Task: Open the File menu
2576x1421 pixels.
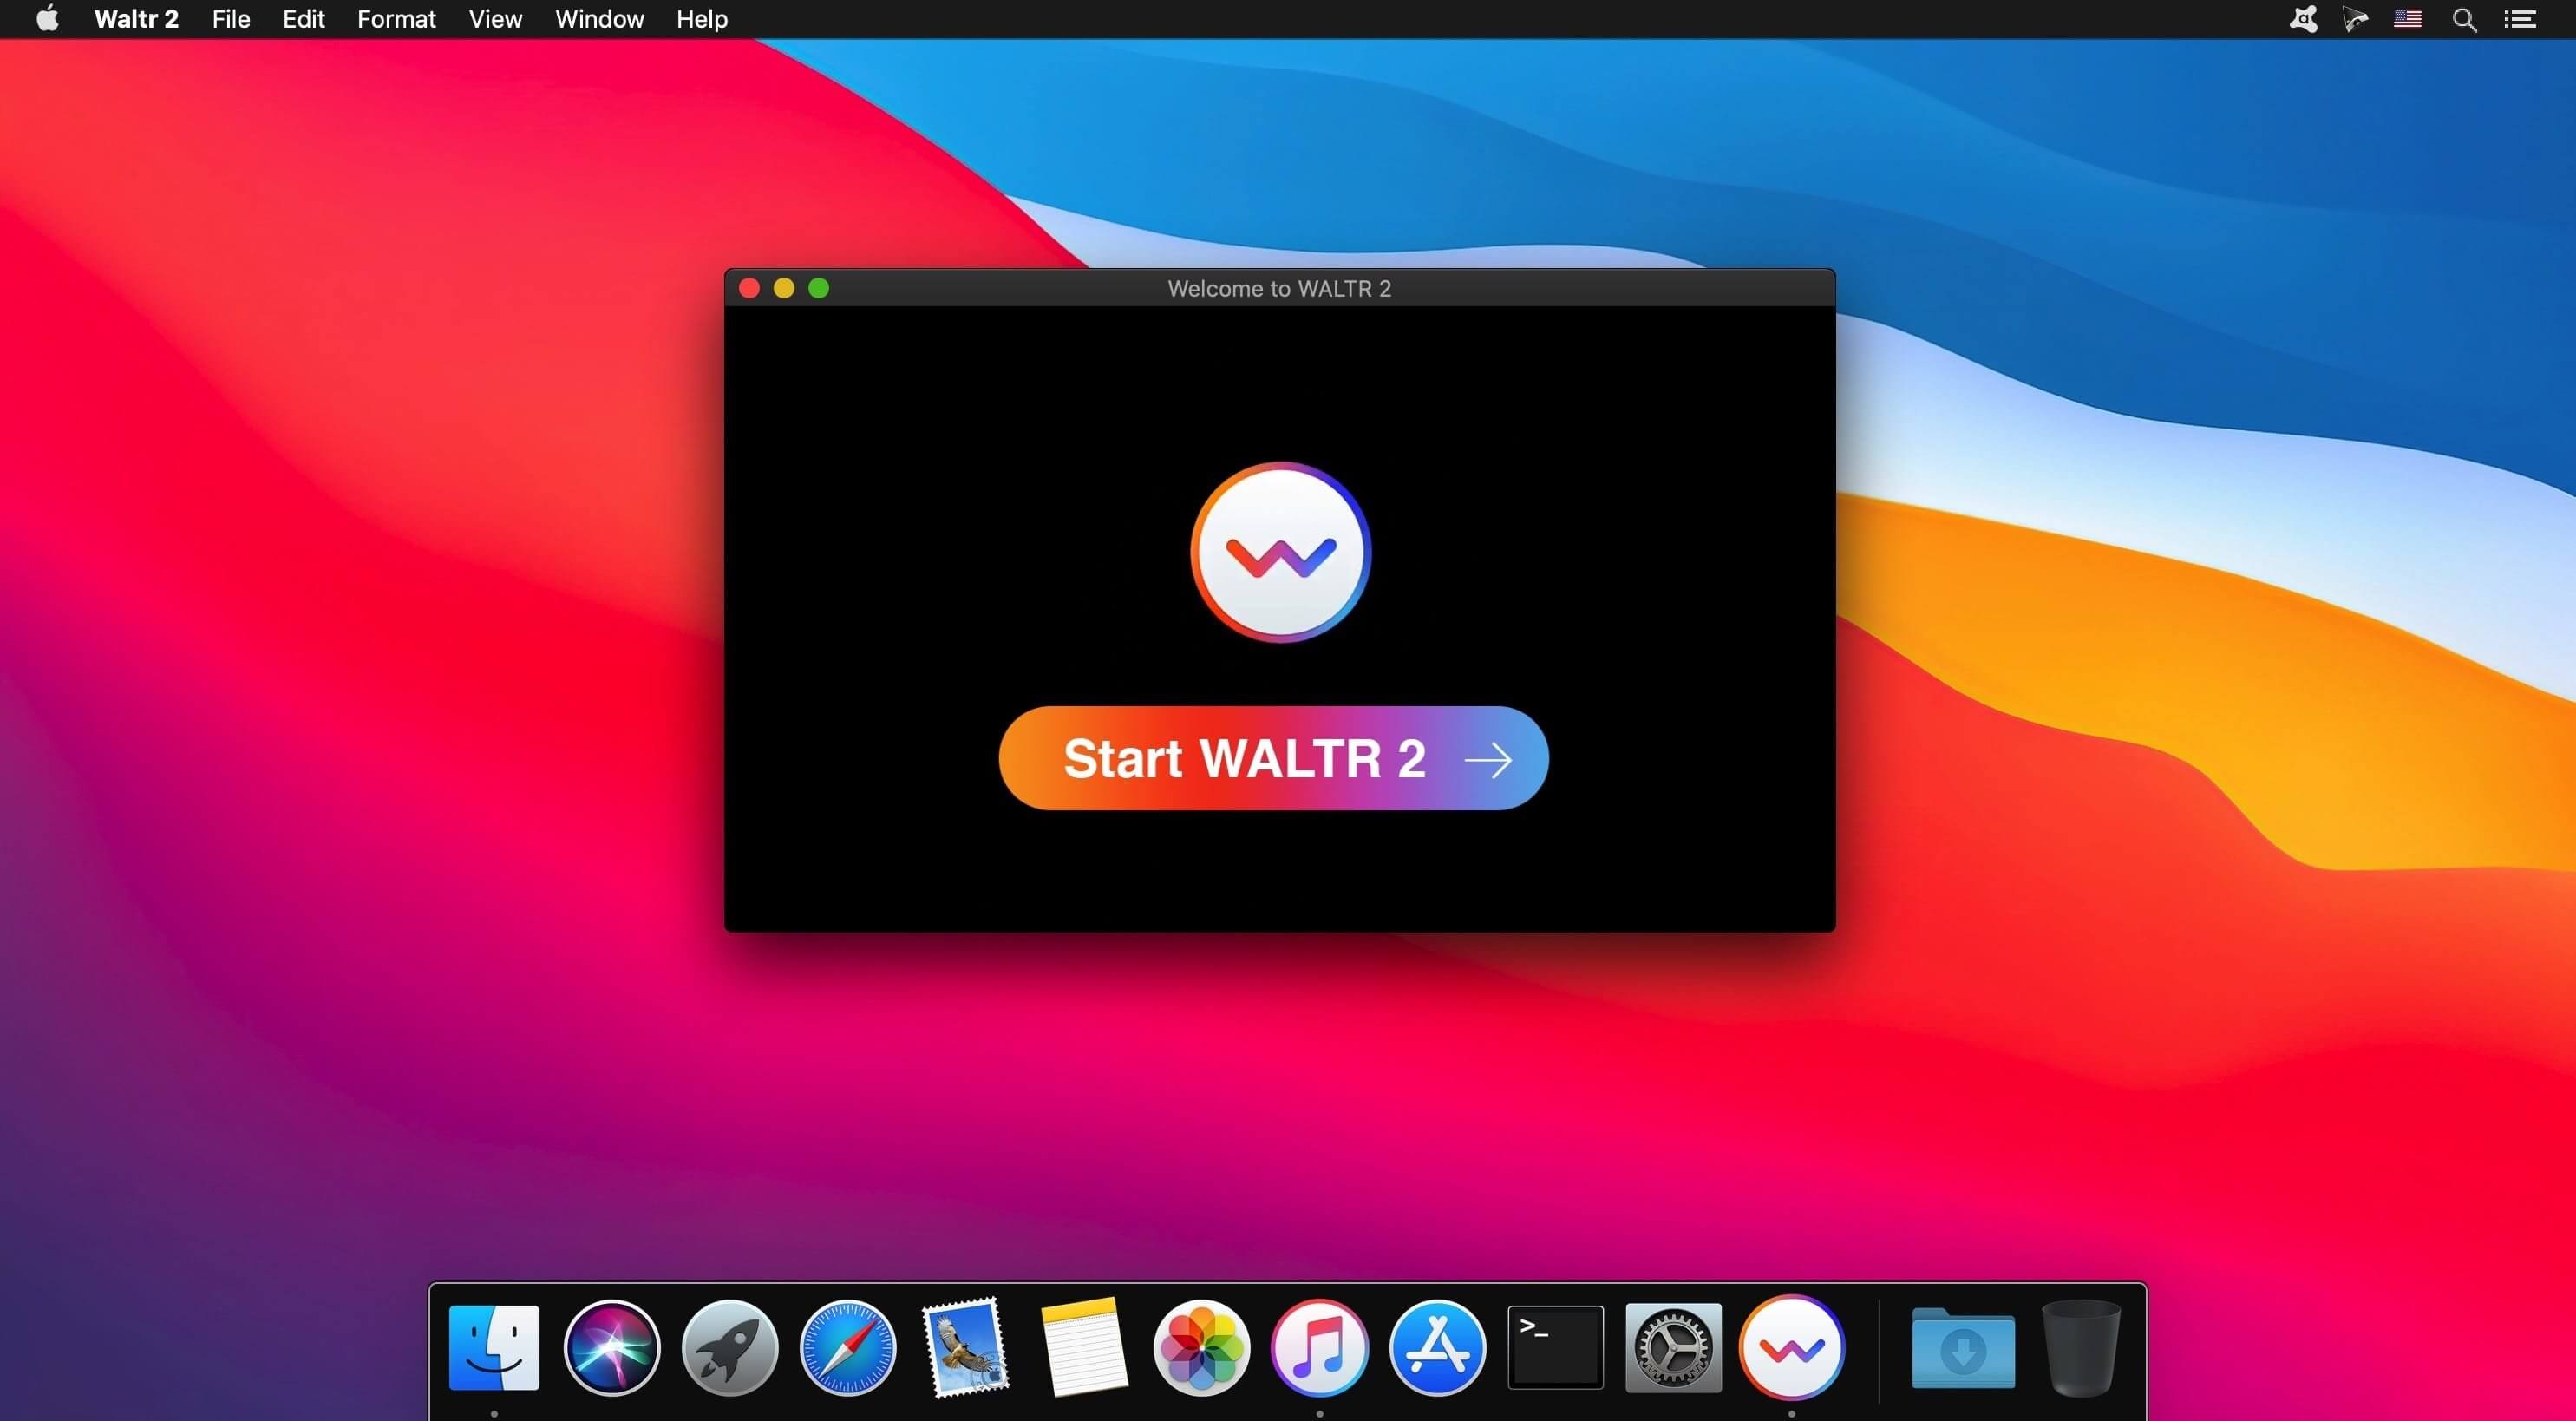Action: coord(231,19)
